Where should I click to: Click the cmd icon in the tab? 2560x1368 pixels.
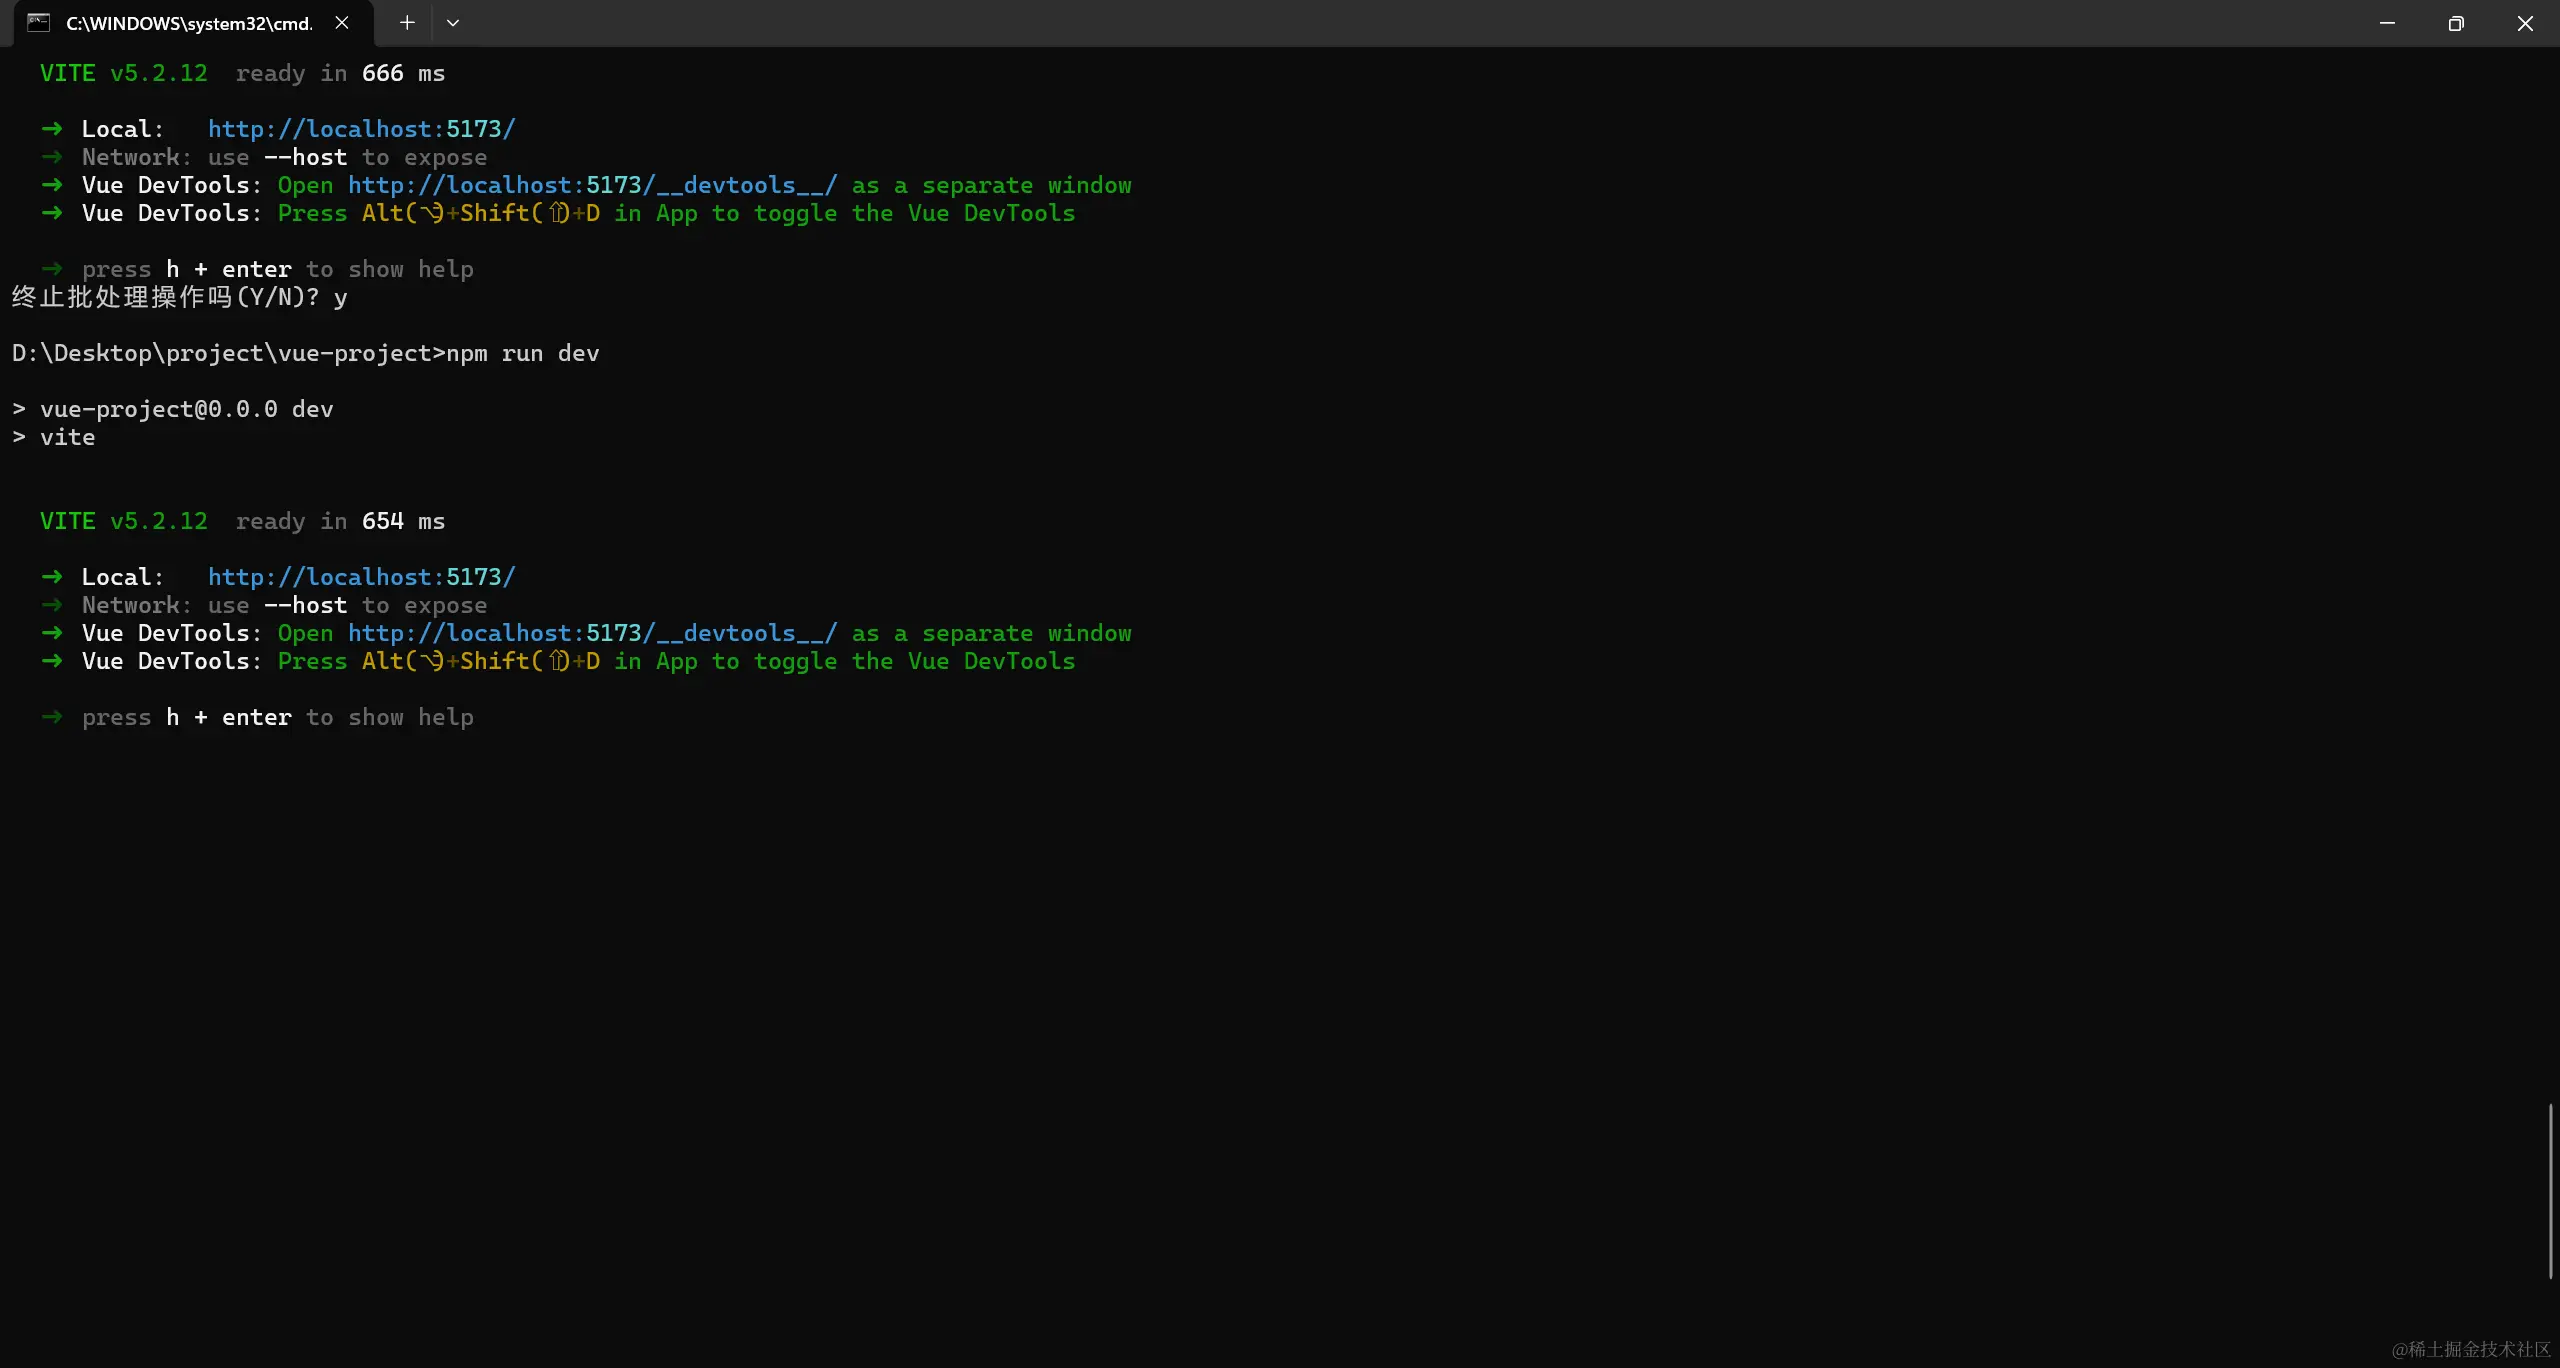tap(38, 23)
